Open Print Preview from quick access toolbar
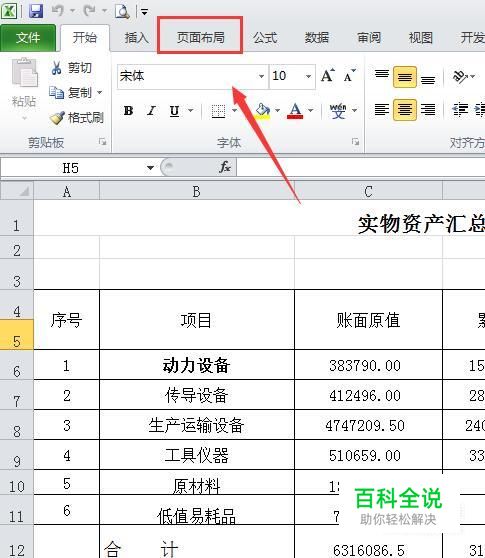The height and width of the screenshot is (558, 485). [x=122, y=11]
